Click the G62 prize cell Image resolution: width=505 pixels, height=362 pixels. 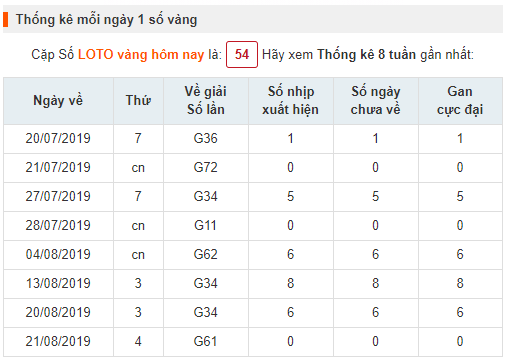coord(206,254)
